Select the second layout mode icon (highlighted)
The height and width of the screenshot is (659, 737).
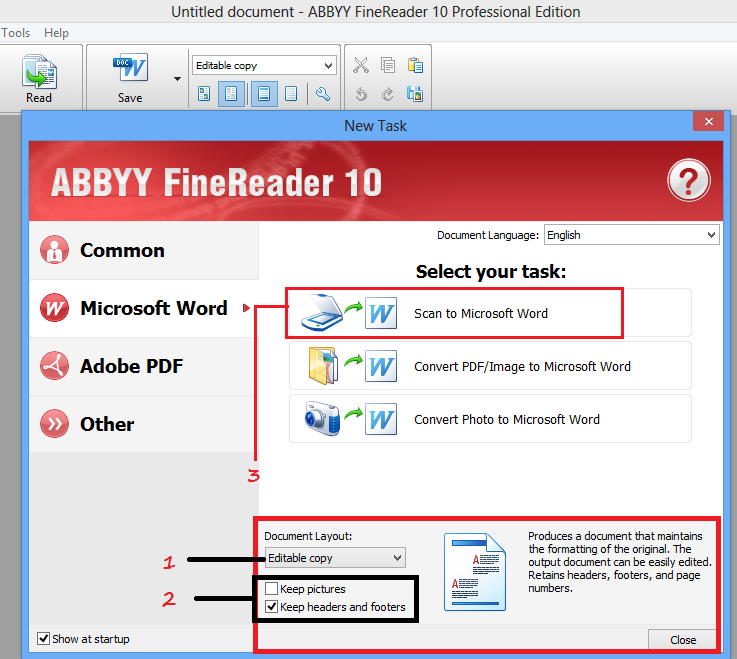pos(231,94)
